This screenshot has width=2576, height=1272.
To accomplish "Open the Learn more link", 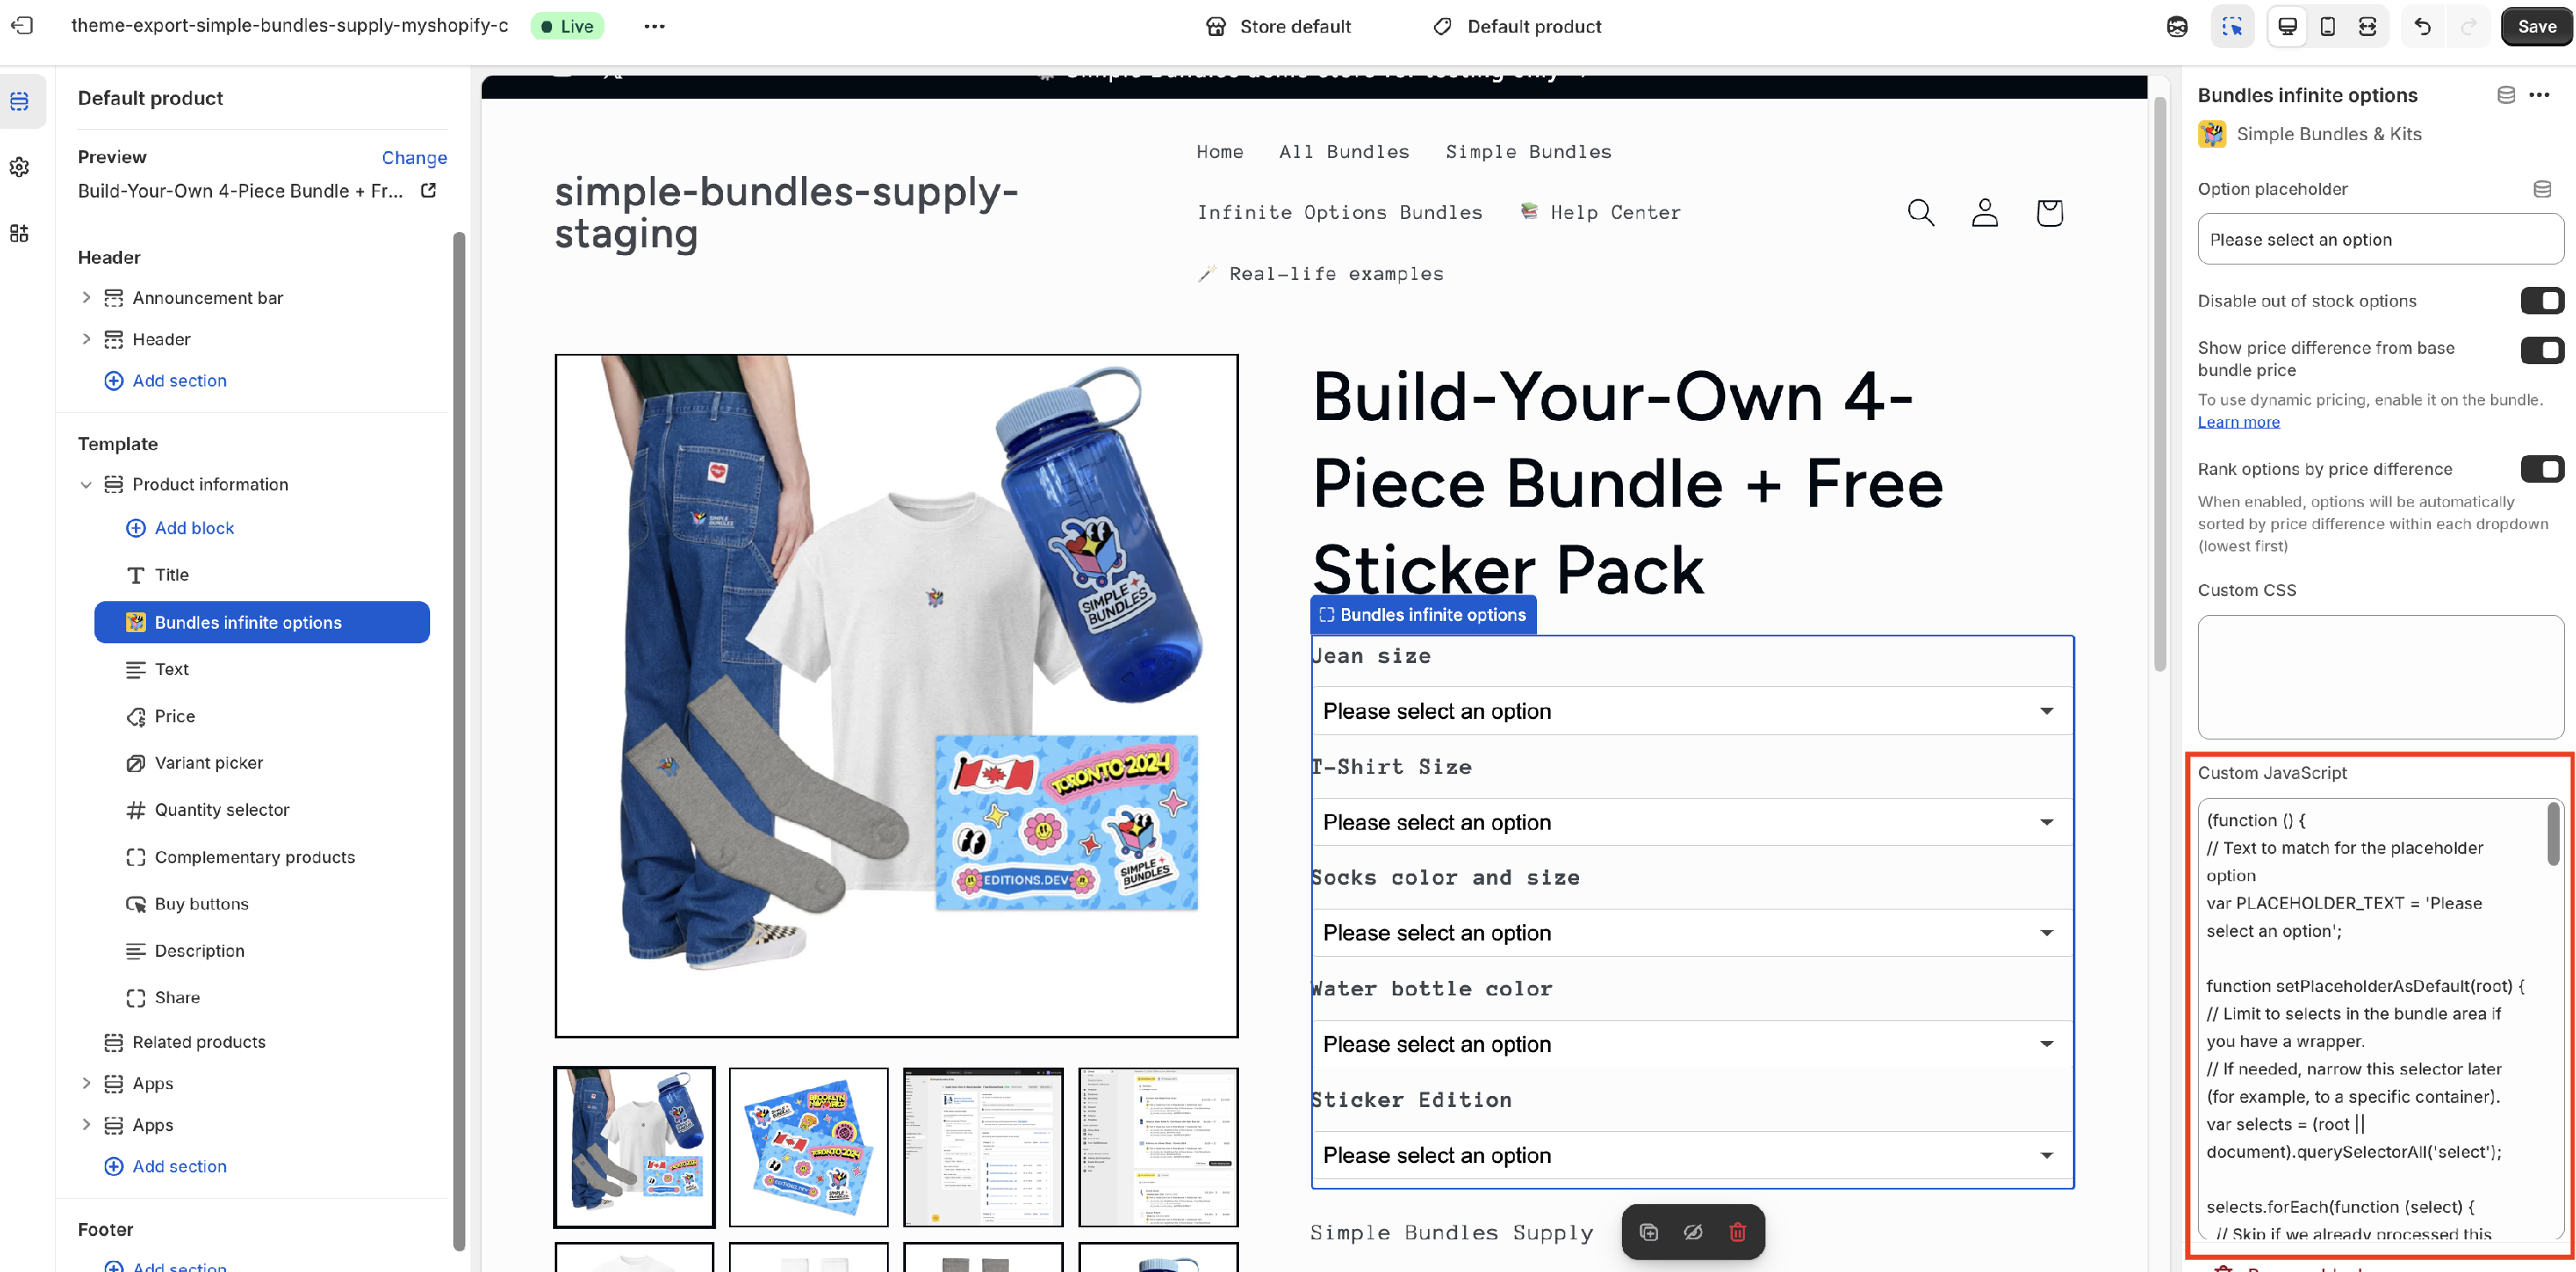I will [2238, 422].
